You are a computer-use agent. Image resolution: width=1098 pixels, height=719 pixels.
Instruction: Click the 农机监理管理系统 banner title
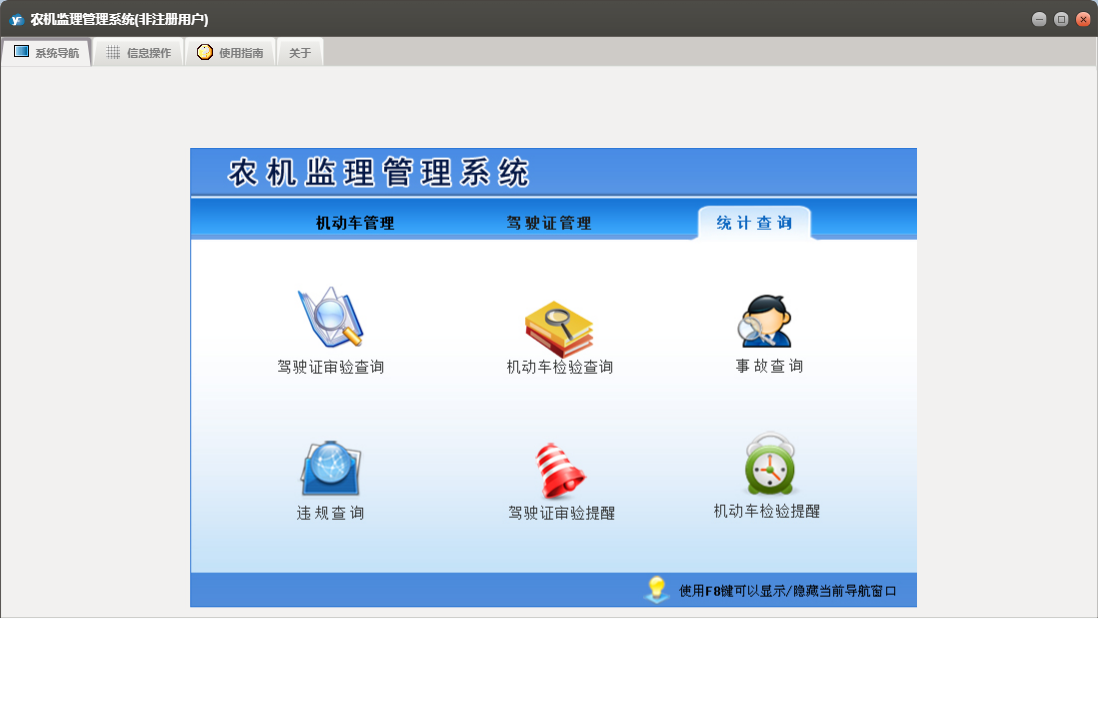[378, 172]
